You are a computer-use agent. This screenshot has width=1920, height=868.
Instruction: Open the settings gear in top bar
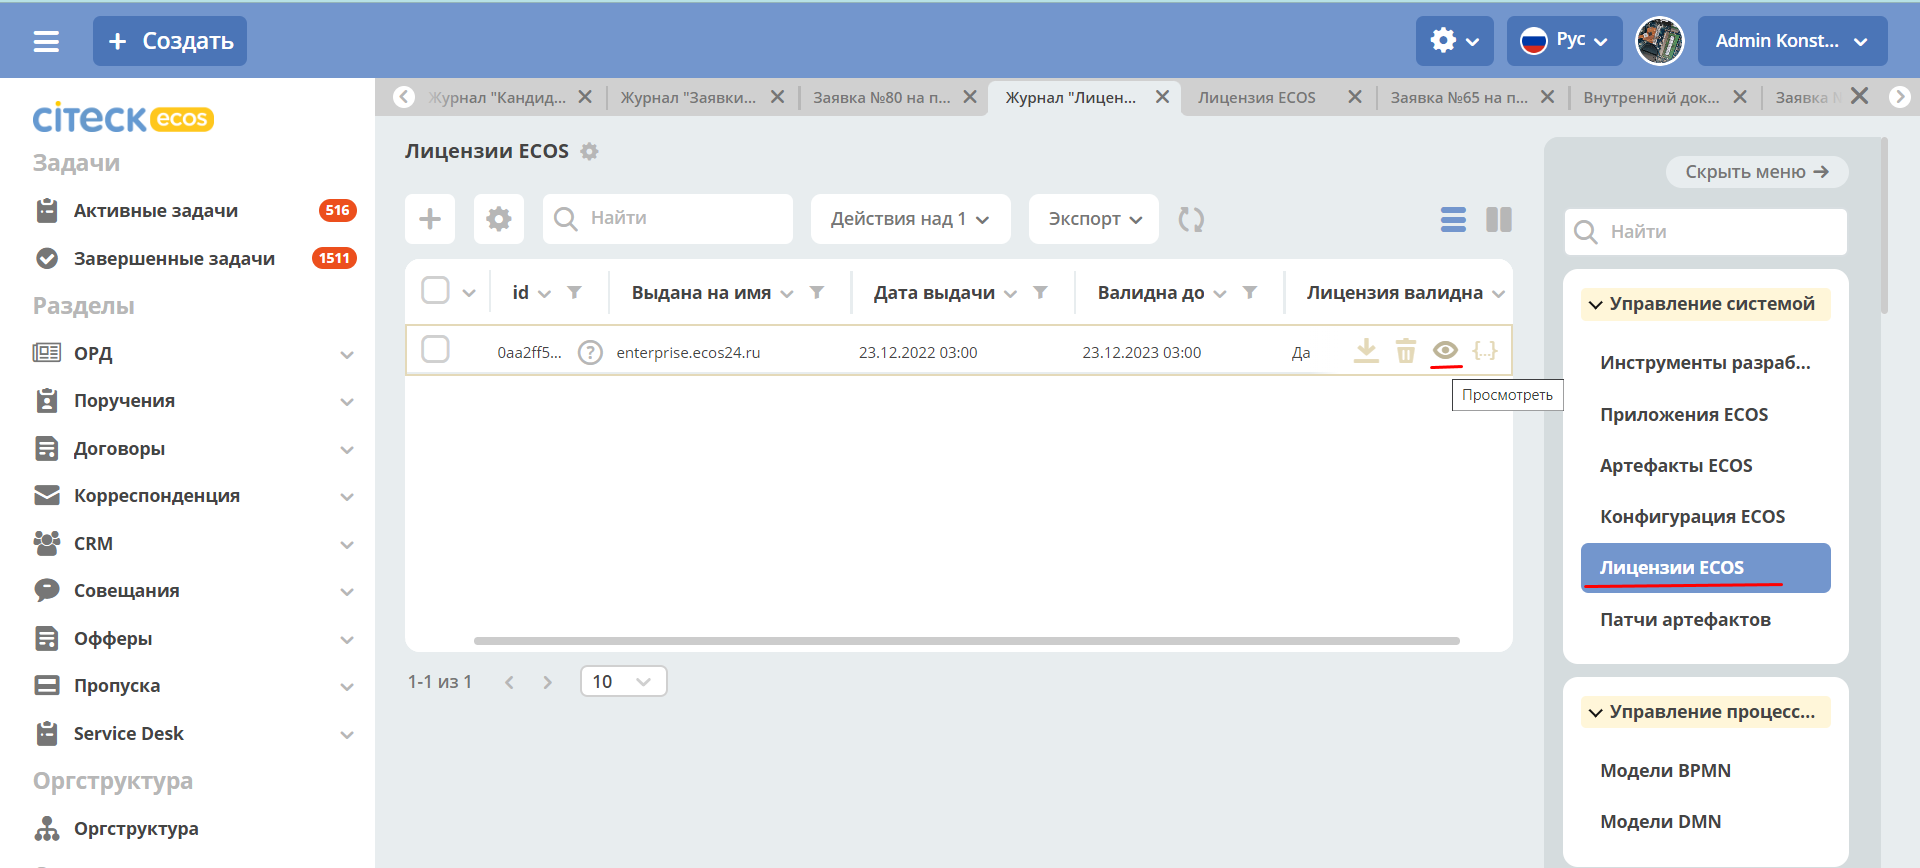[x=1454, y=41]
